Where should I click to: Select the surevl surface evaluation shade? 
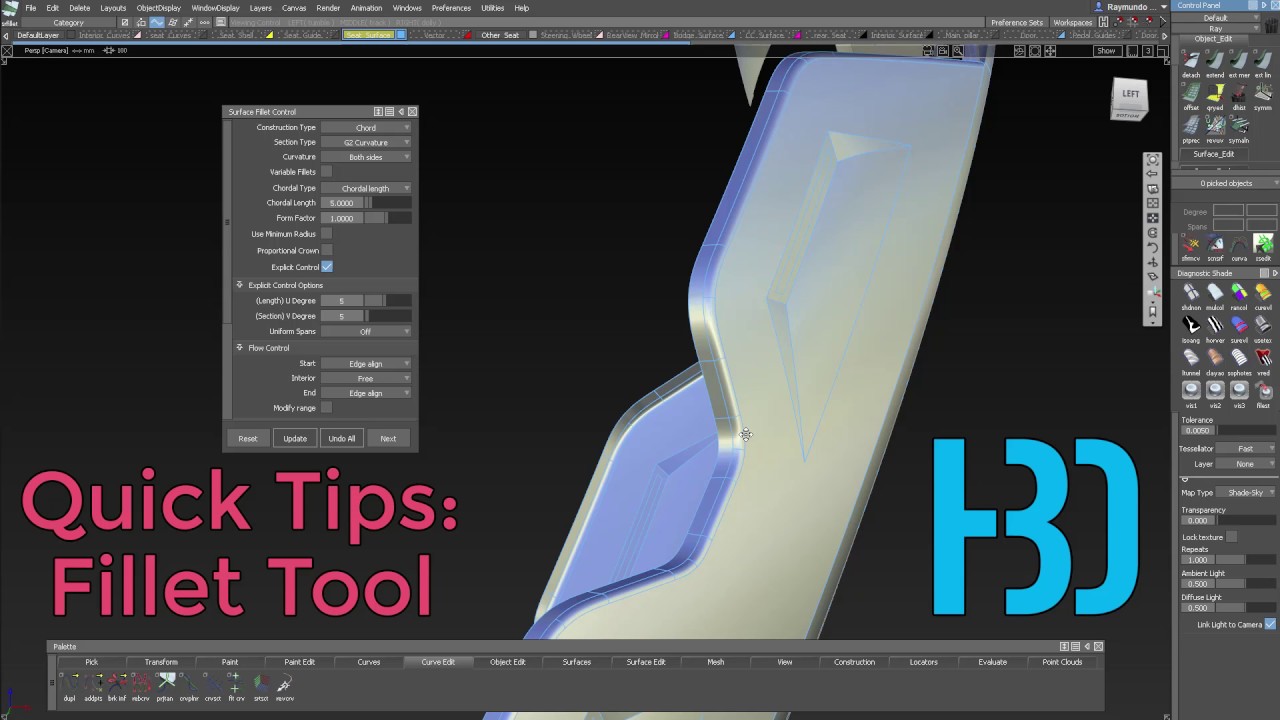click(1239, 327)
